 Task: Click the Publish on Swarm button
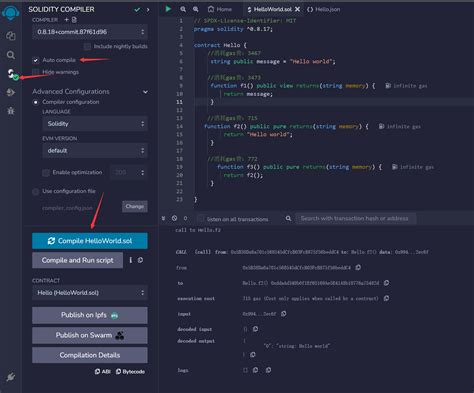click(x=90, y=335)
